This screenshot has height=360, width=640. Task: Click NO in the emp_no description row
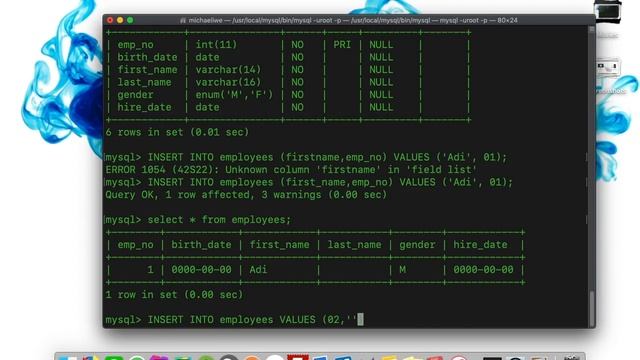[x=297, y=45]
